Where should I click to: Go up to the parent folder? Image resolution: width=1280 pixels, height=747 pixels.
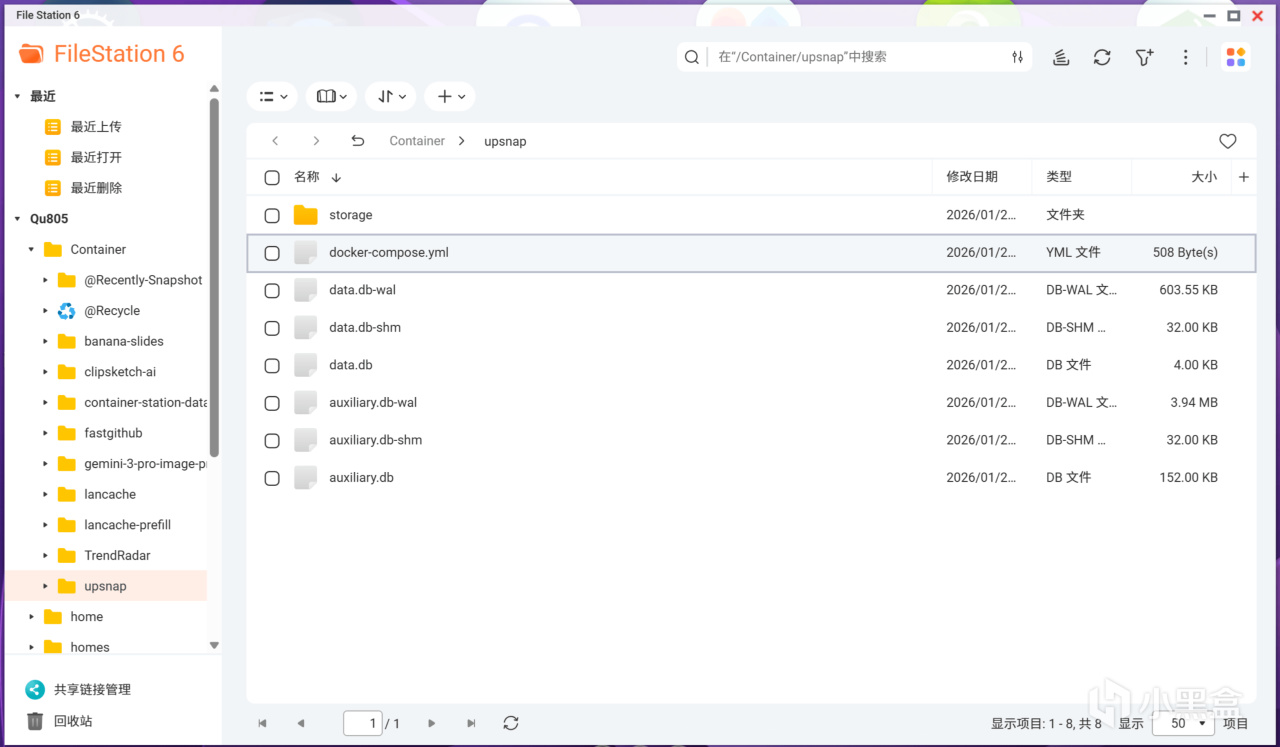(x=358, y=141)
